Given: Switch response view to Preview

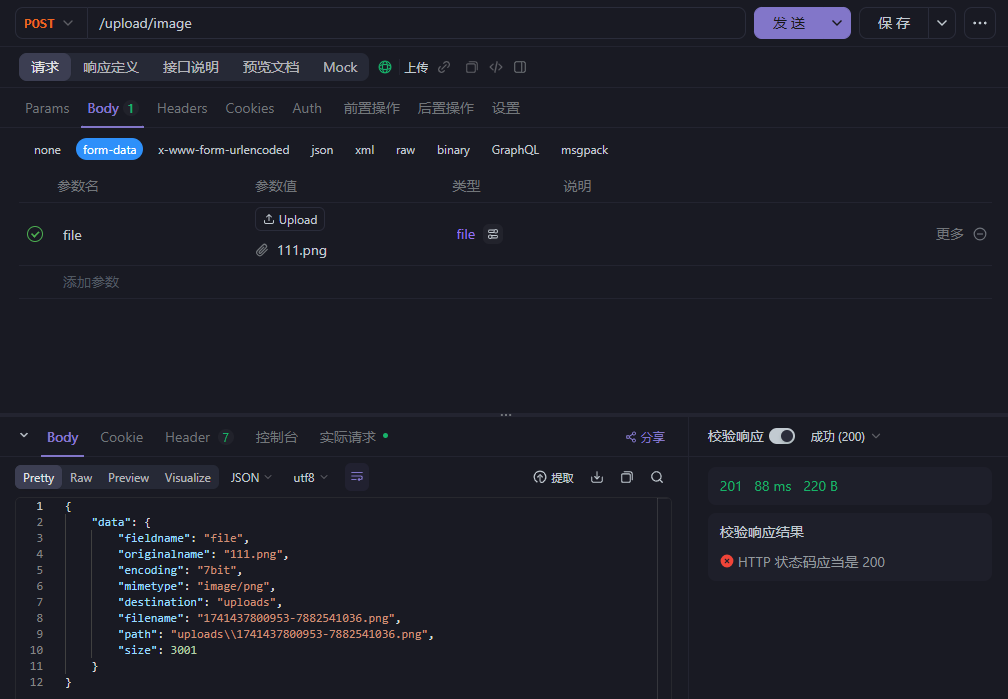Looking at the screenshot, I should pos(129,478).
